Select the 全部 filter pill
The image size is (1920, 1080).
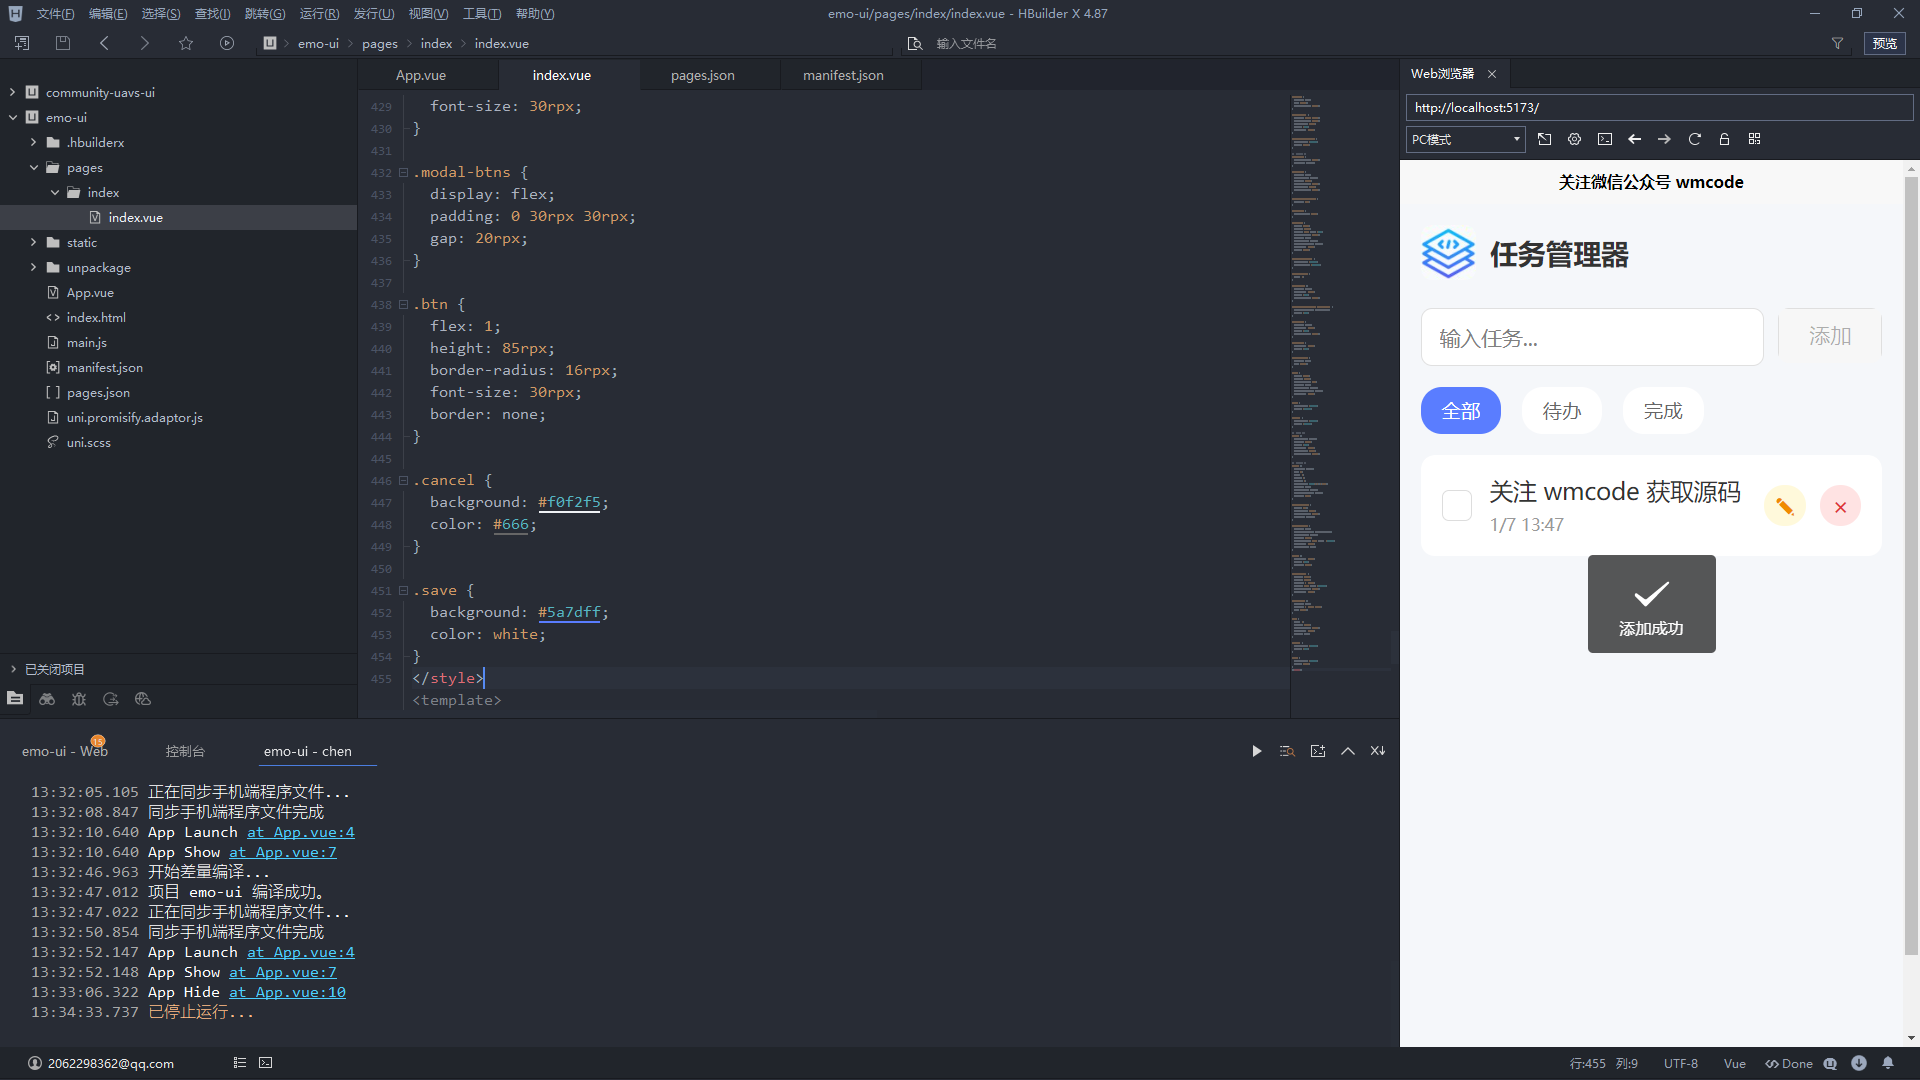click(1461, 411)
